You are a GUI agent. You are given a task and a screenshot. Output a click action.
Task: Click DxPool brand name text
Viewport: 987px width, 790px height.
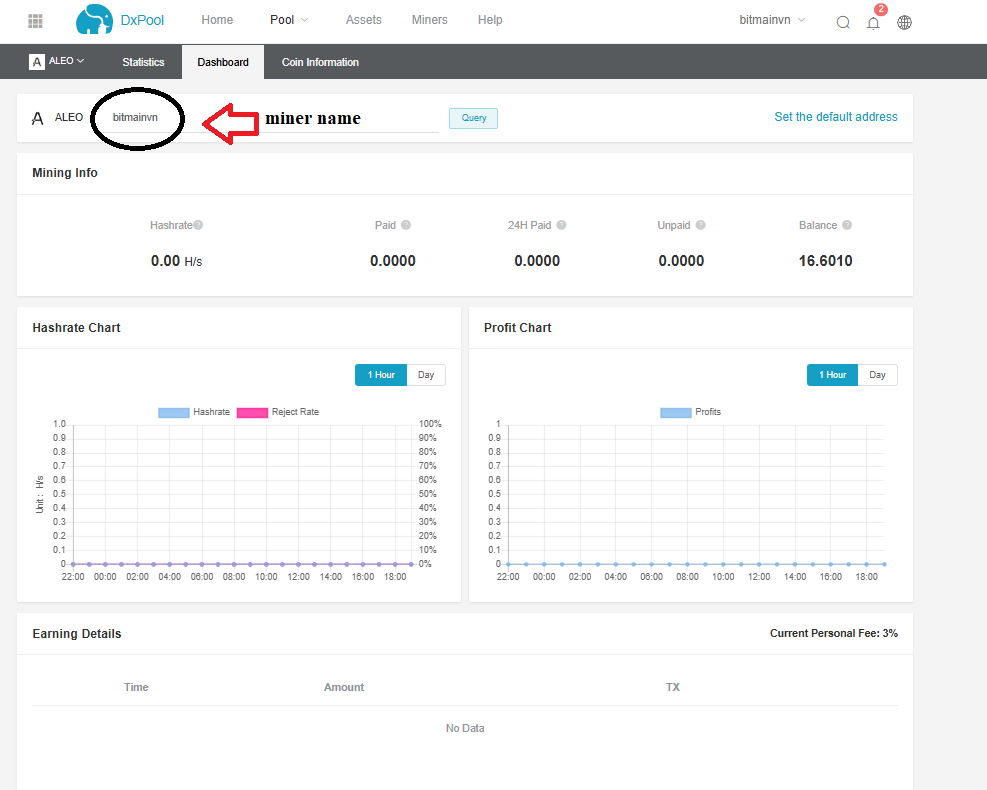pyautogui.click(x=142, y=20)
